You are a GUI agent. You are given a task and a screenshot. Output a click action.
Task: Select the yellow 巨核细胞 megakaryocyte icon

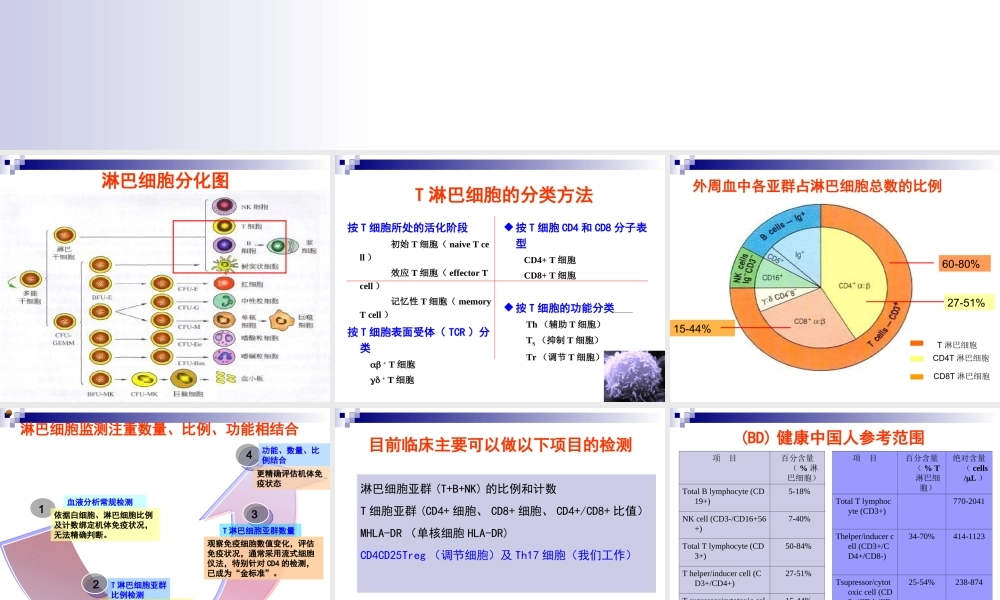coord(183,379)
